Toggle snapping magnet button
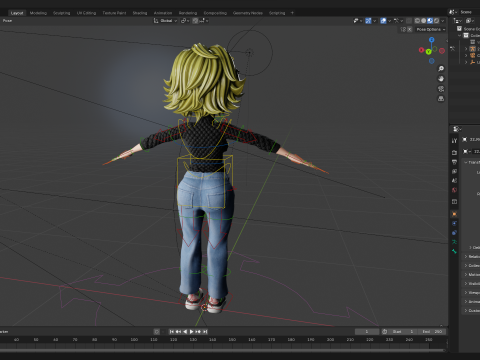Screen dimensions: 480x360 pos(195,21)
